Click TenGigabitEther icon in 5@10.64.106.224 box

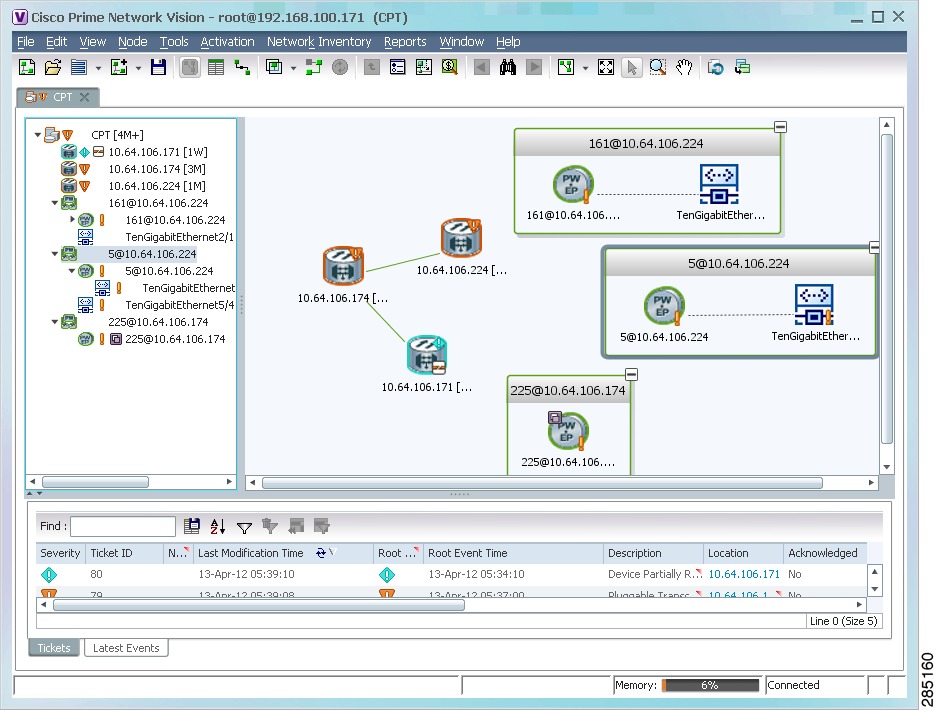[x=814, y=305]
